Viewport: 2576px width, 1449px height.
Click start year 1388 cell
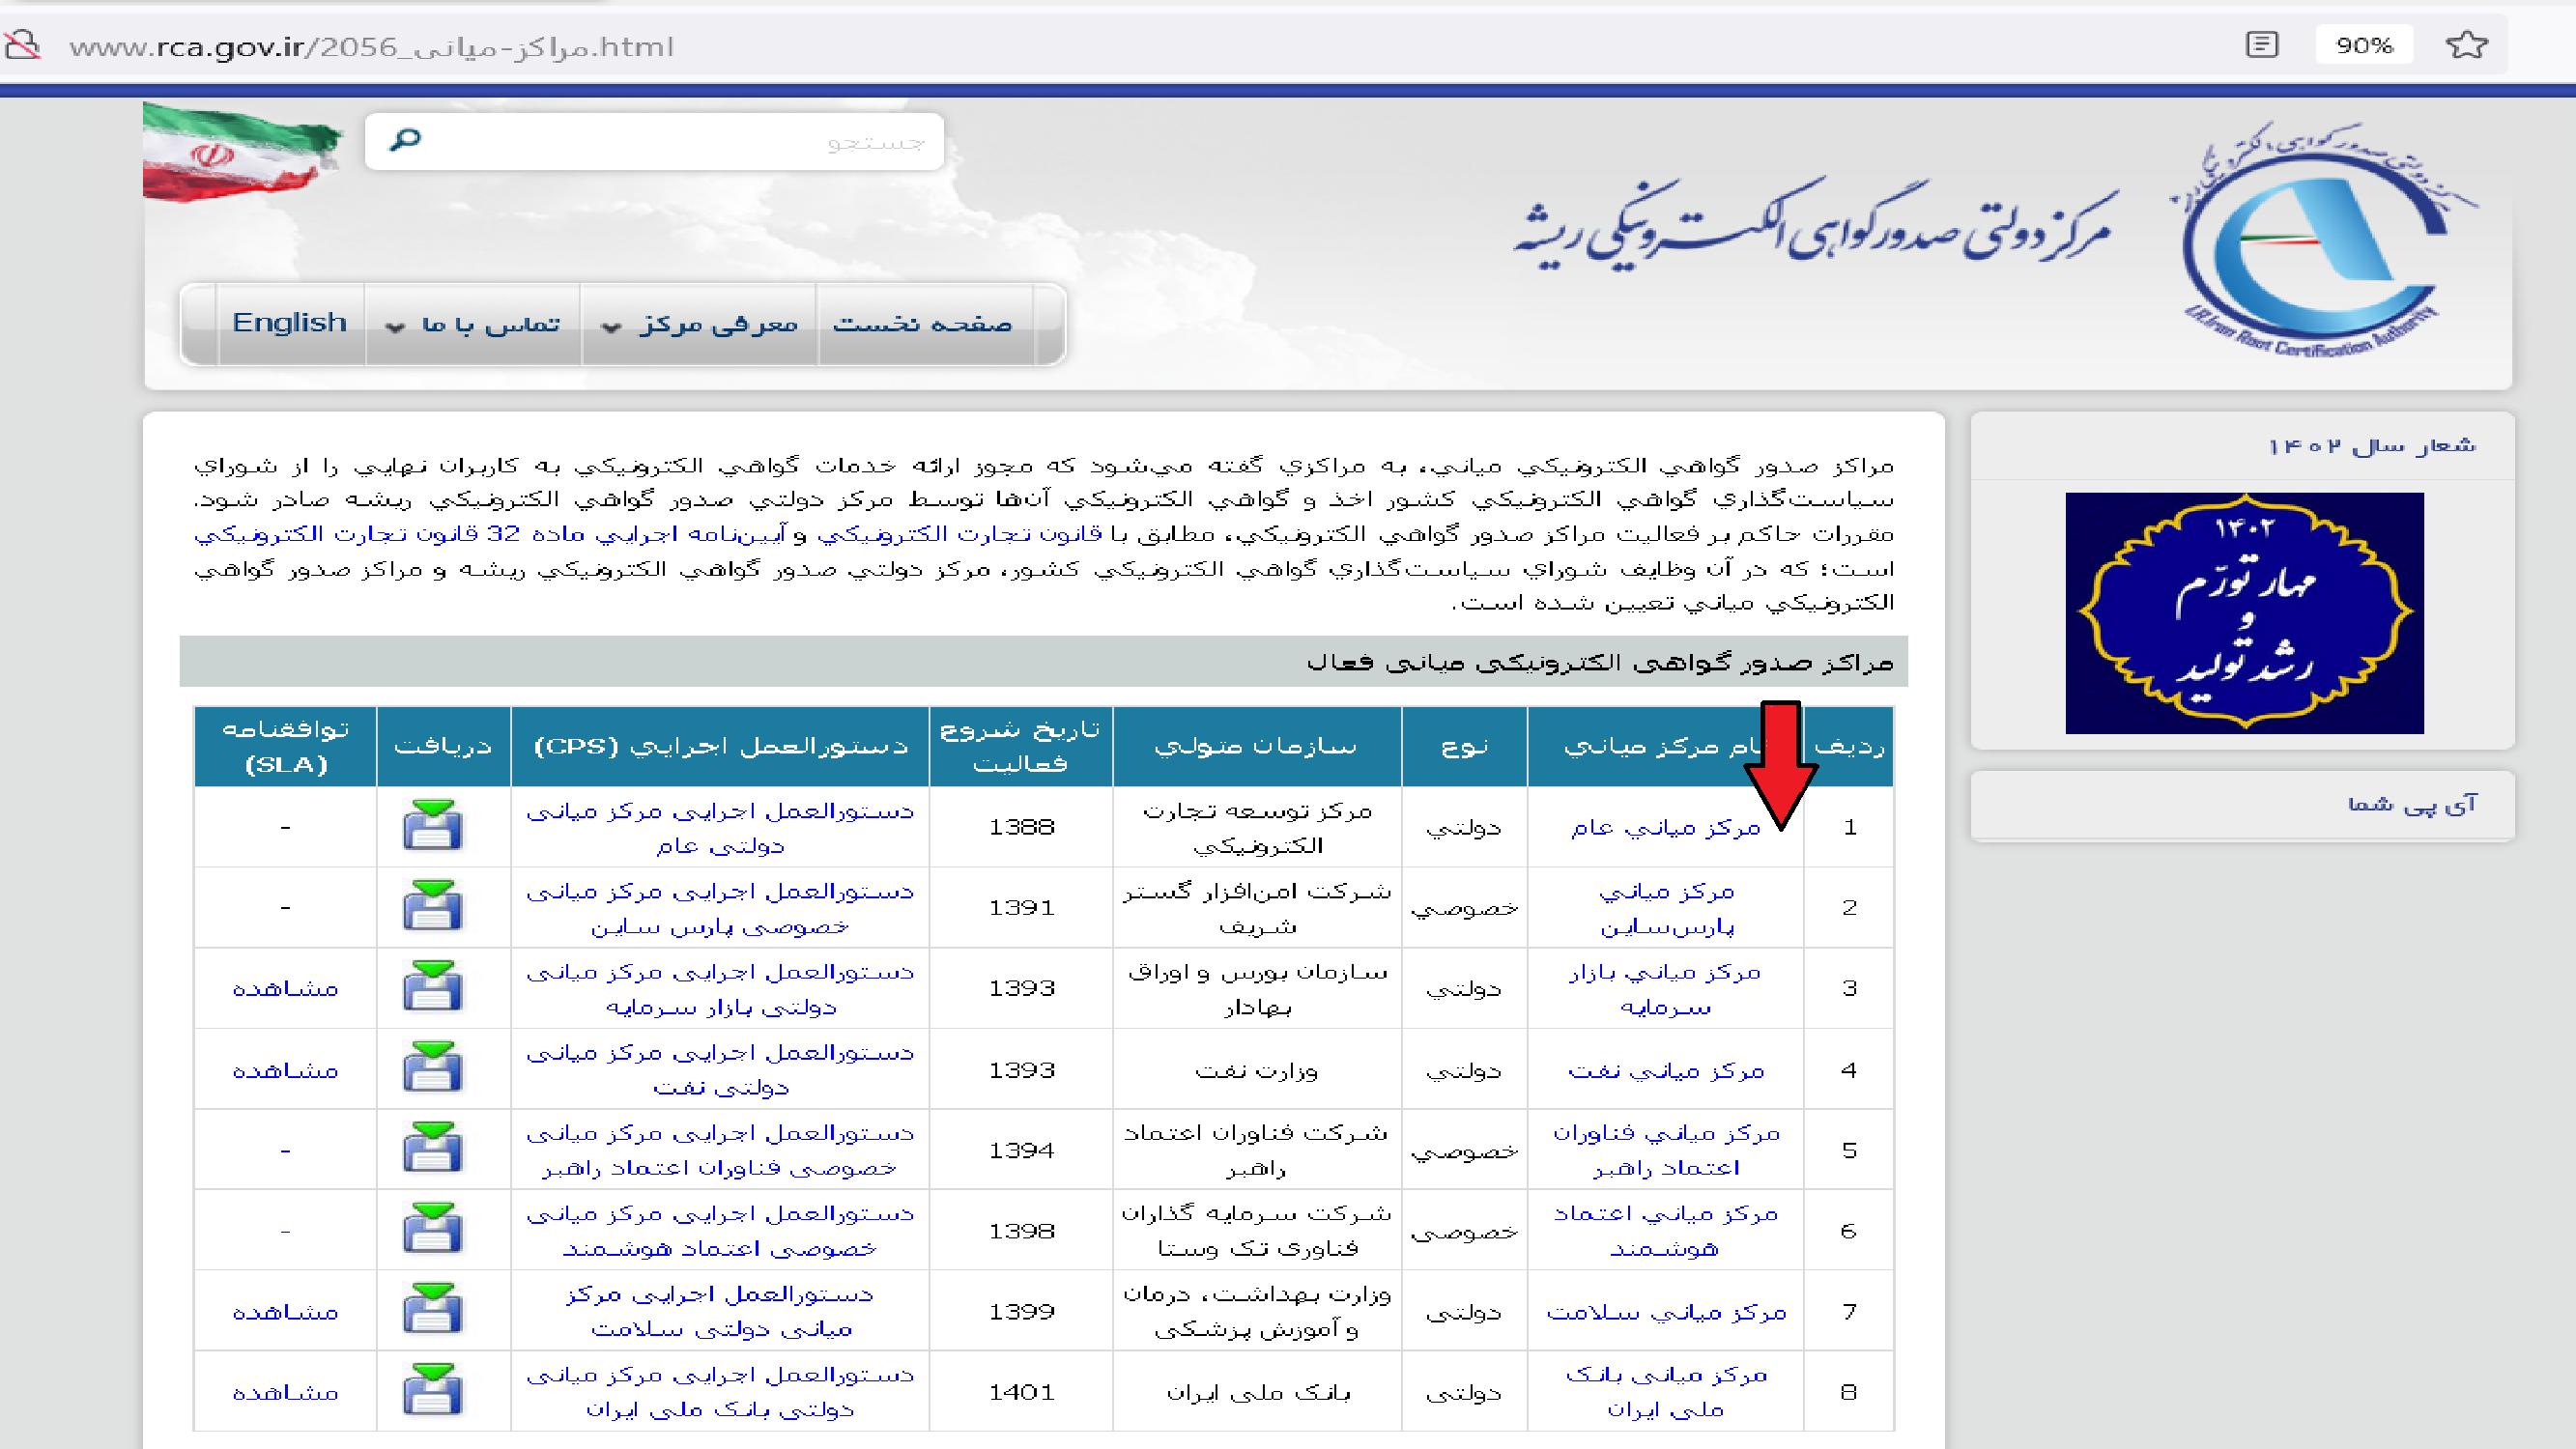[x=1021, y=827]
